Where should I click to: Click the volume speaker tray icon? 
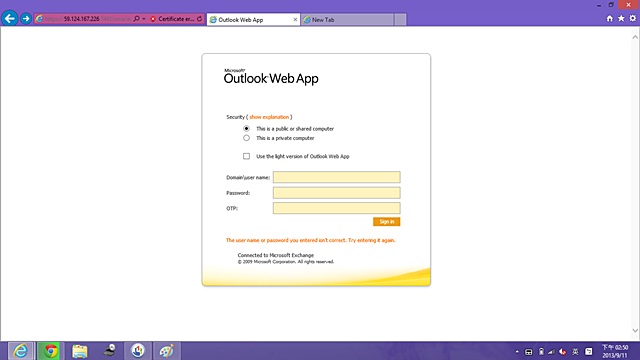click(563, 351)
